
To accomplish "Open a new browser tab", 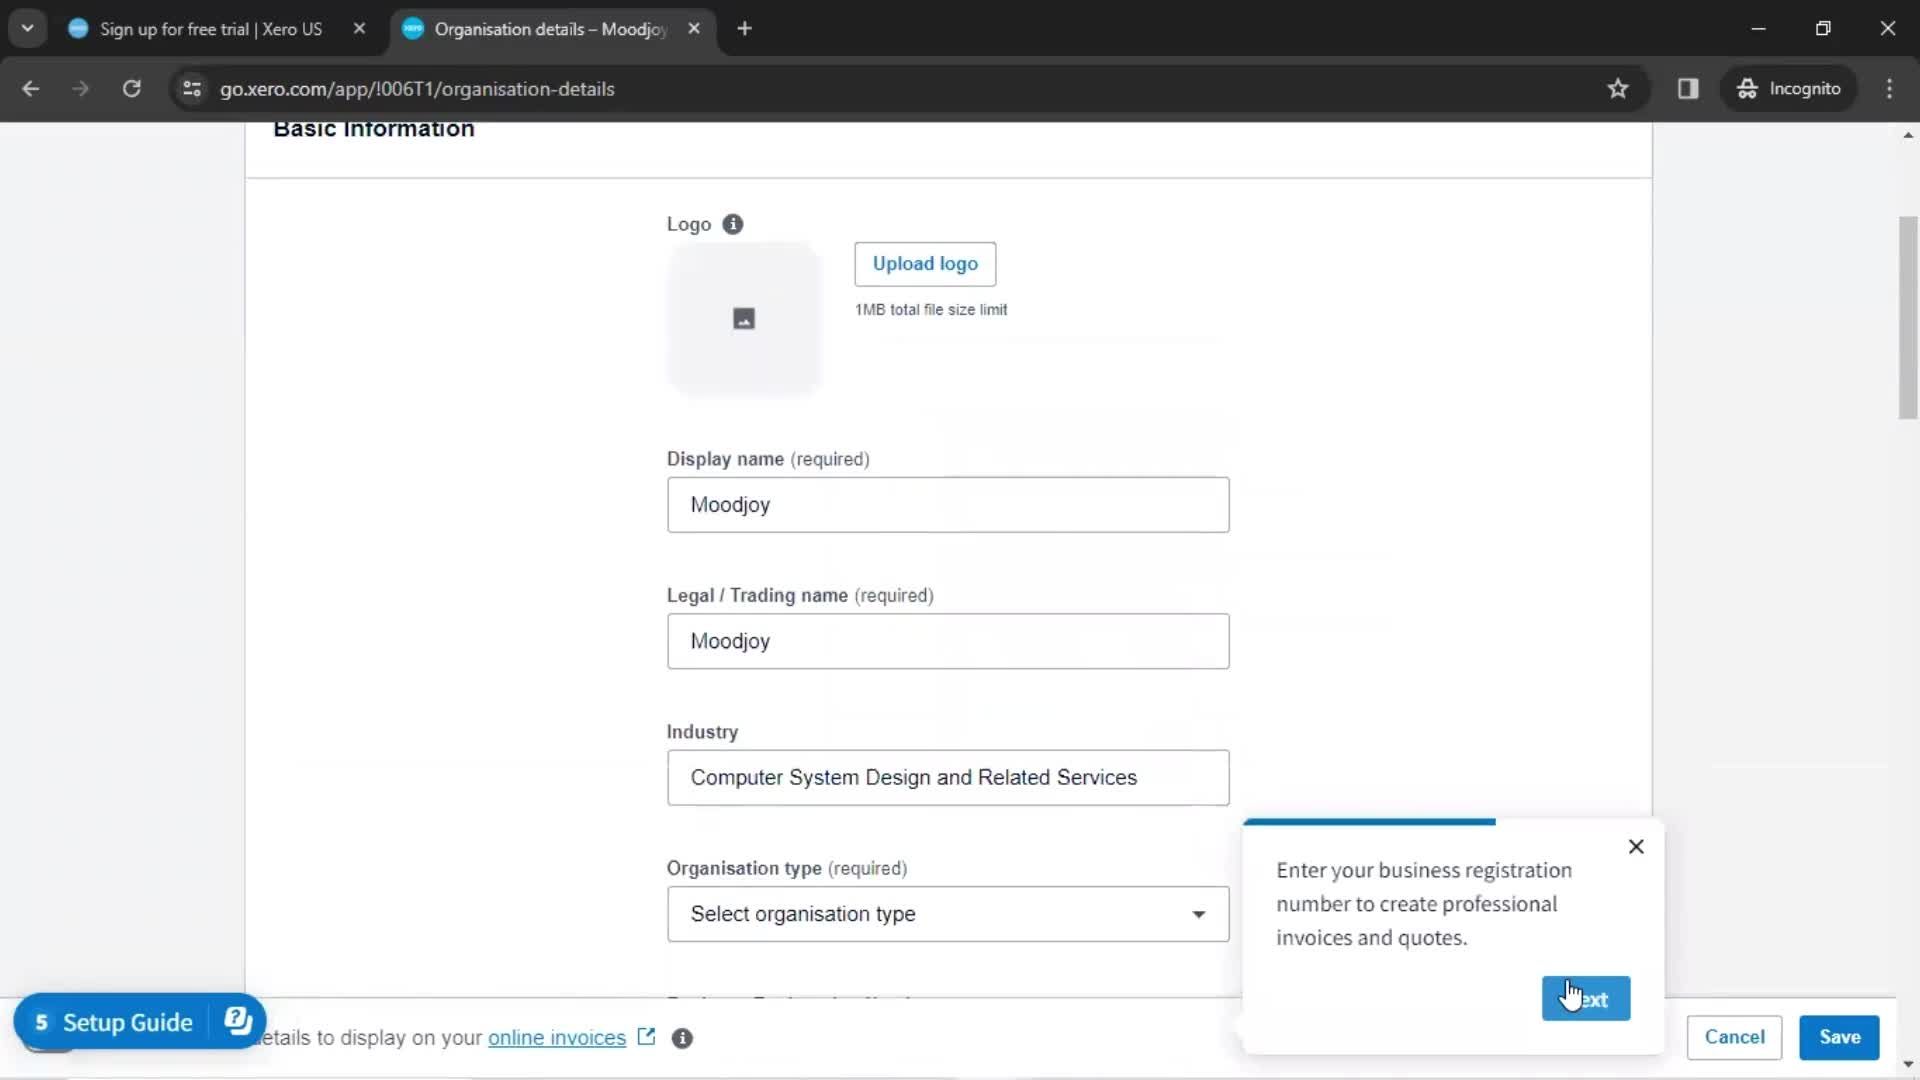I will click(744, 29).
